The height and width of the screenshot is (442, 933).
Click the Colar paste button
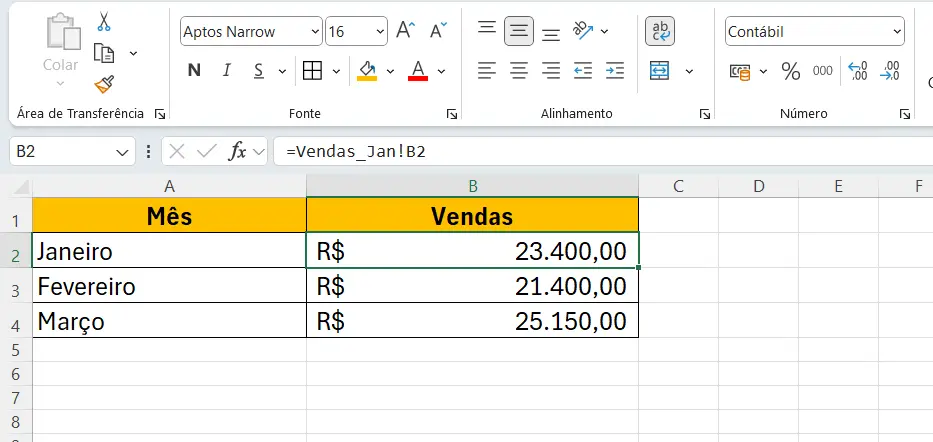(x=62, y=40)
